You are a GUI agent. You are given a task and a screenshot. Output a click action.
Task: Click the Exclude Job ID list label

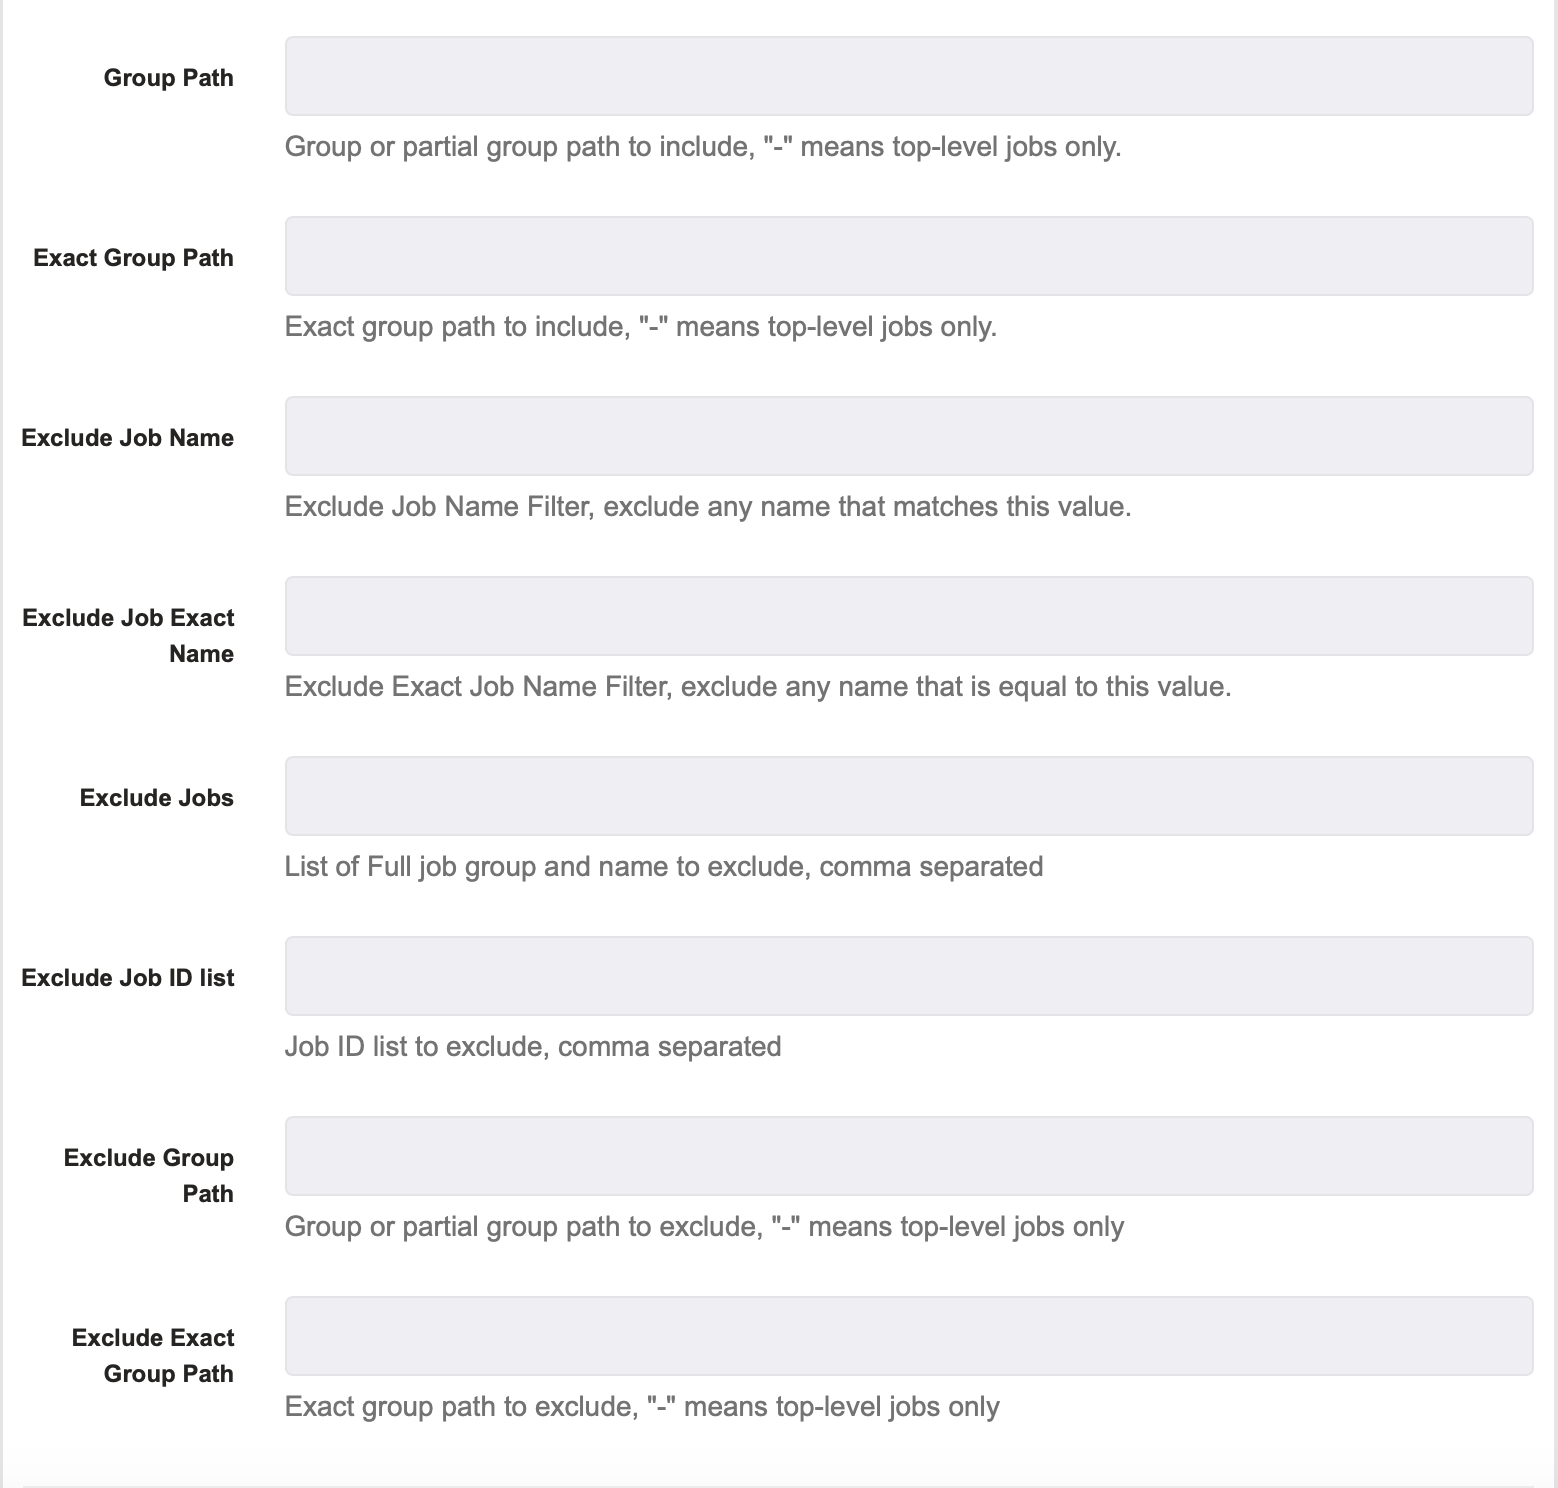pyautogui.click(x=128, y=978)
